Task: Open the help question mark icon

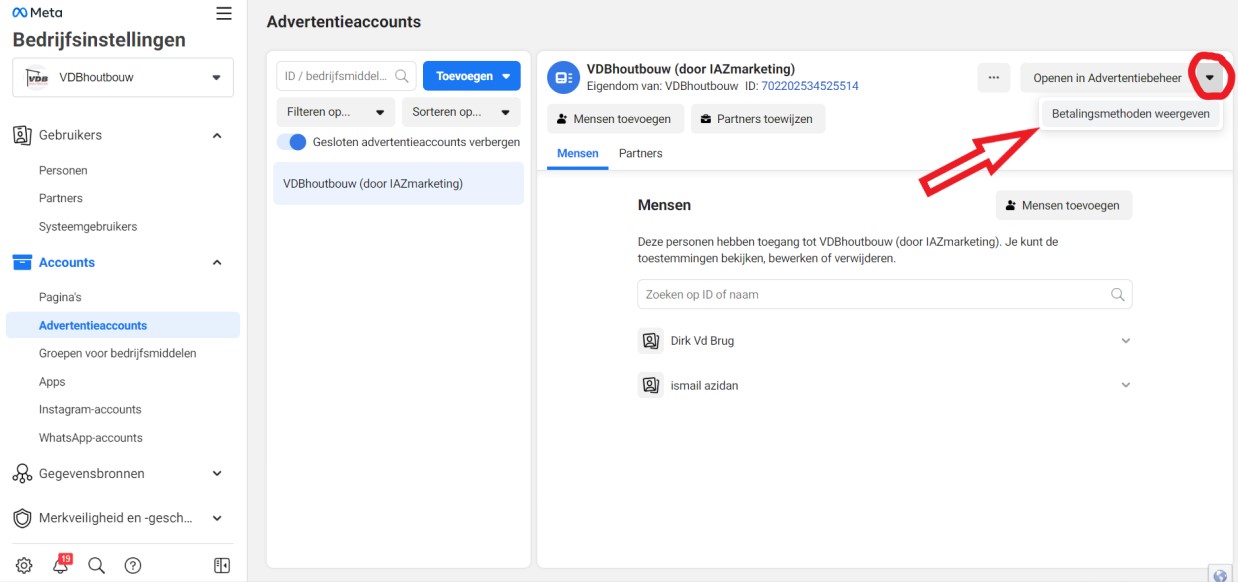Action: (x=132, y=565)
